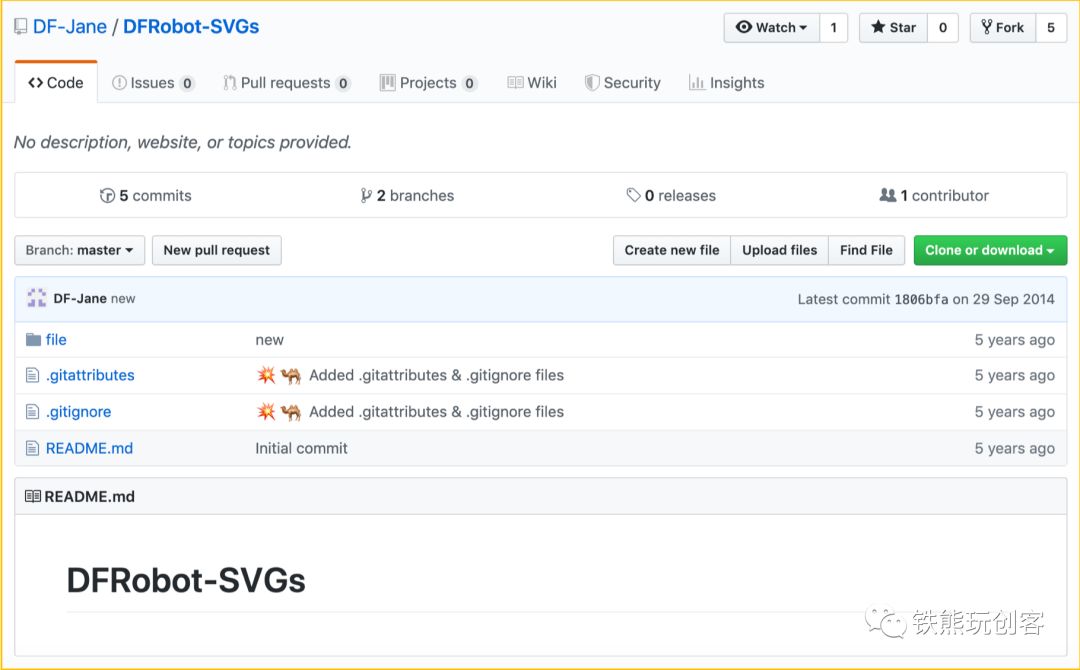
Task: Click the .gitattributes file icon
Action: 32,375
